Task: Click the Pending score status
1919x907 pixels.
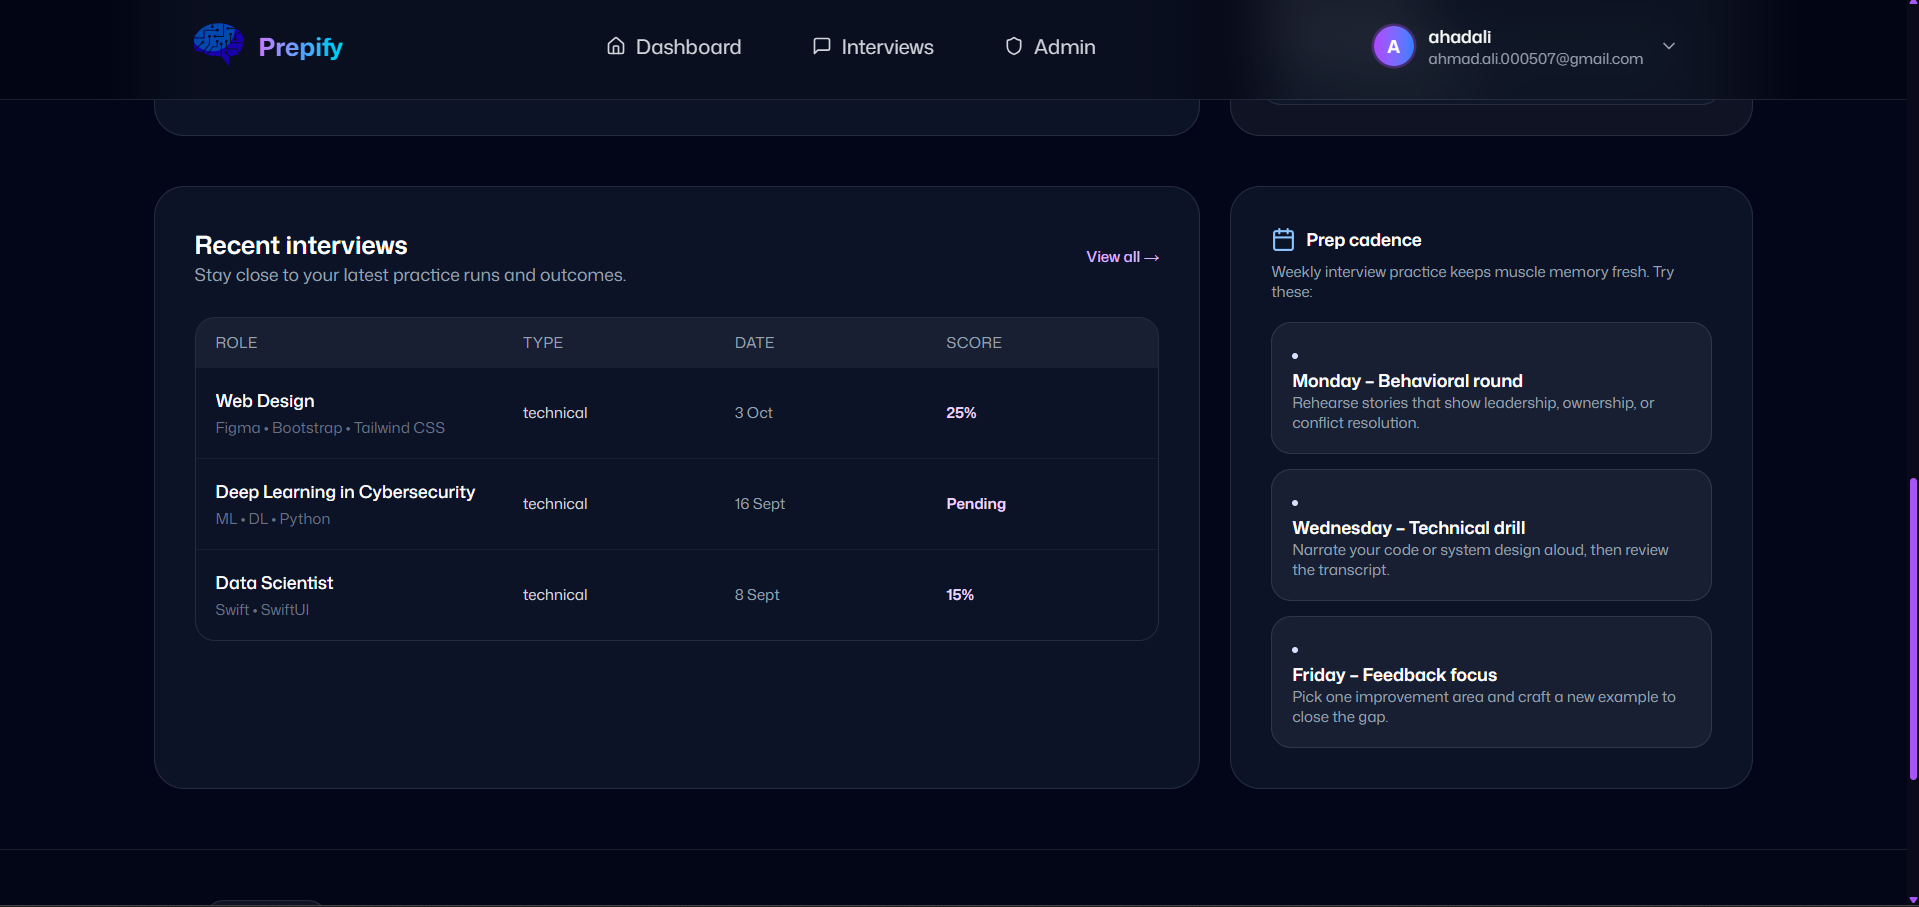Action: [x=976, y=504]
